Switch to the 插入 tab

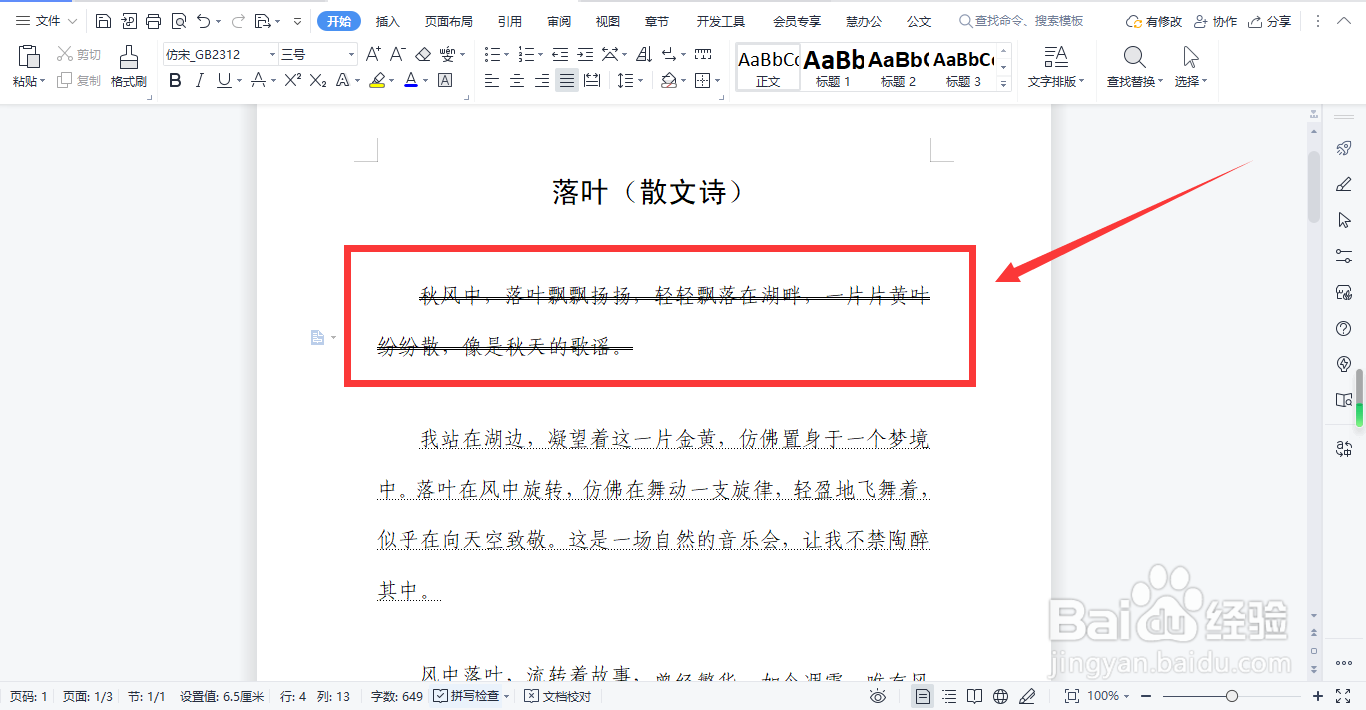click(388, 21)
